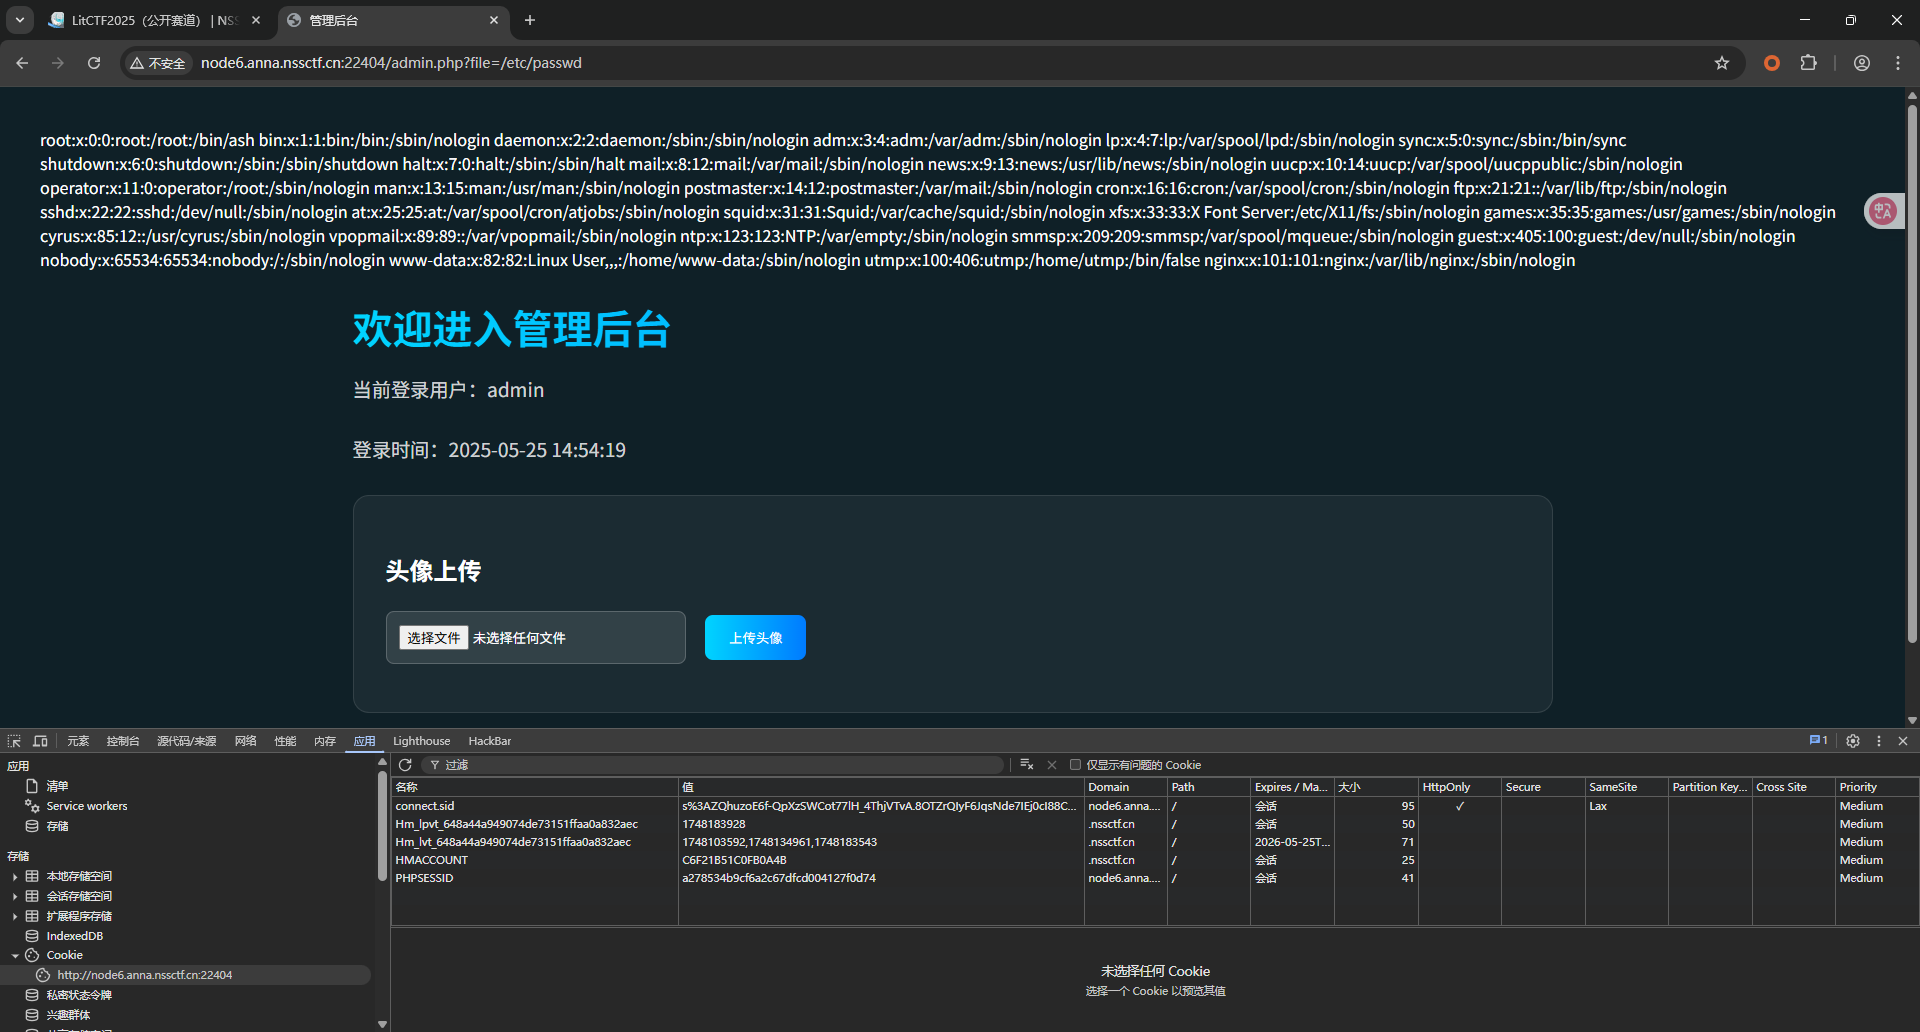Expand the 会话存储空间 tree node
Image resolution: width=1920 pixels, height=1032 pixels.
pyautogui.click(x=15, y=897)
